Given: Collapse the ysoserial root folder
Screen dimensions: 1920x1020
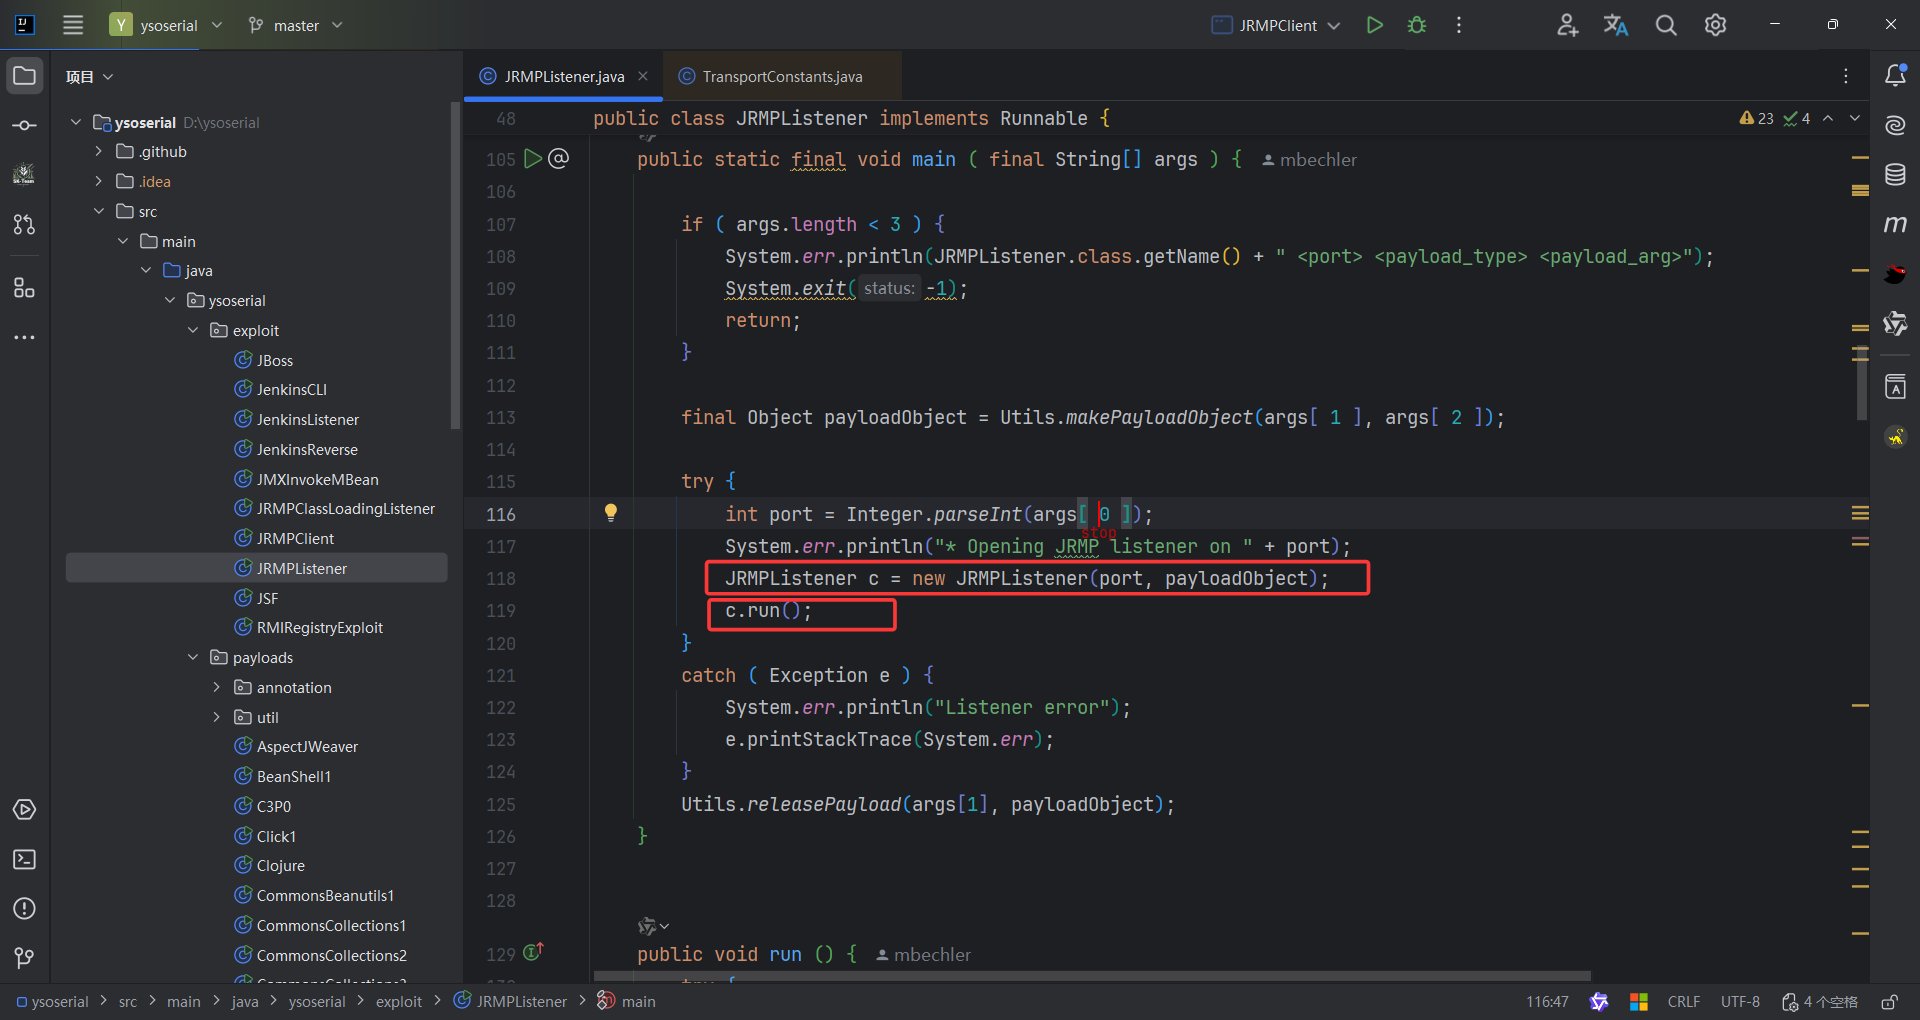Looking at the screenshot, I should point(76,122).
